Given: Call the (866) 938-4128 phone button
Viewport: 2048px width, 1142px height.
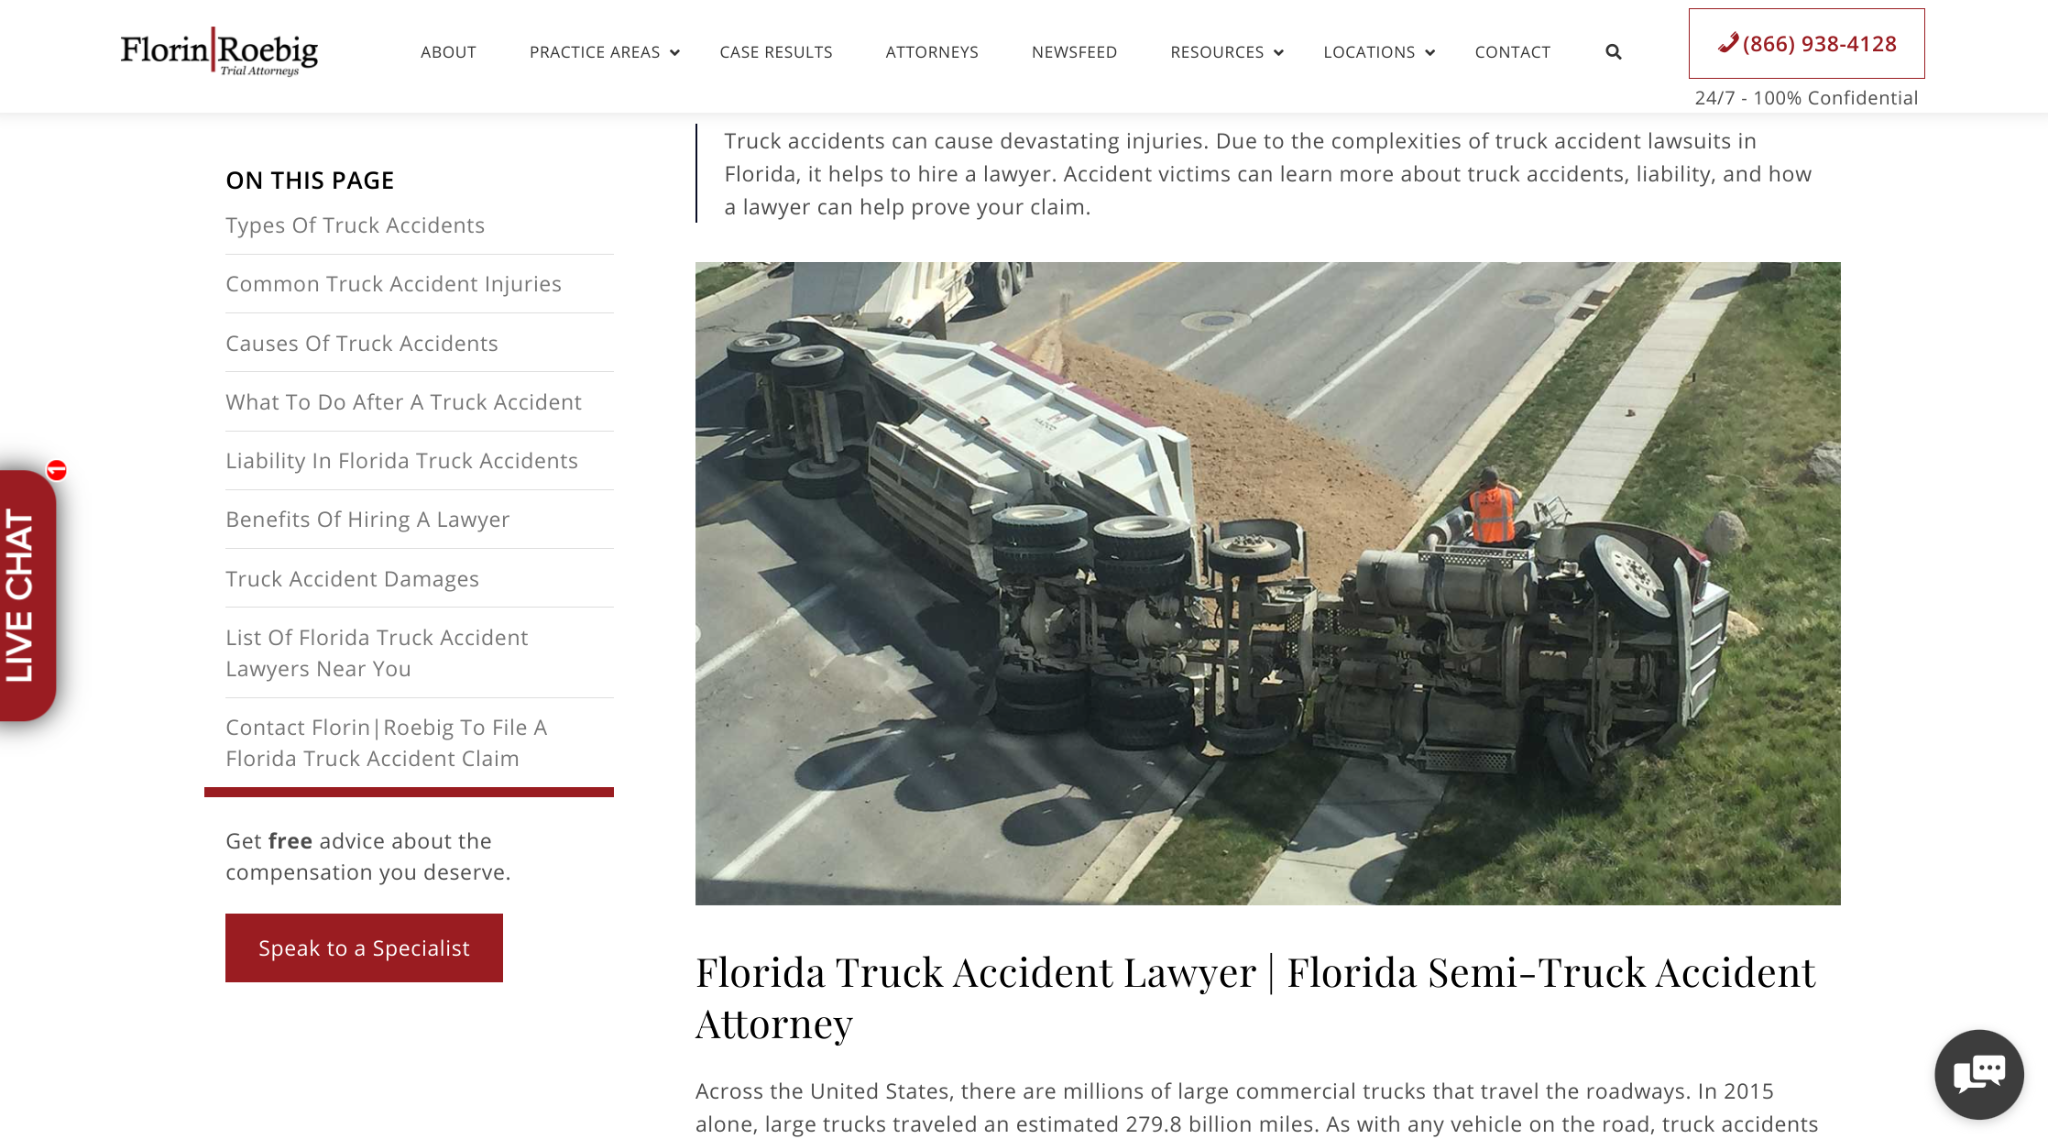Looking at the screenshot, I should point(1806,44).
